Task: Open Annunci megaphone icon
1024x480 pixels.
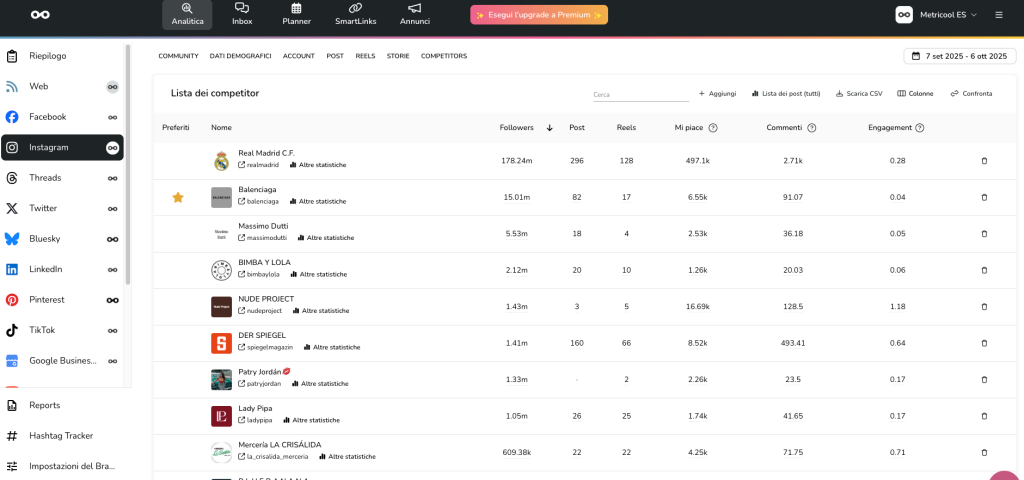Action: (414, 9)
